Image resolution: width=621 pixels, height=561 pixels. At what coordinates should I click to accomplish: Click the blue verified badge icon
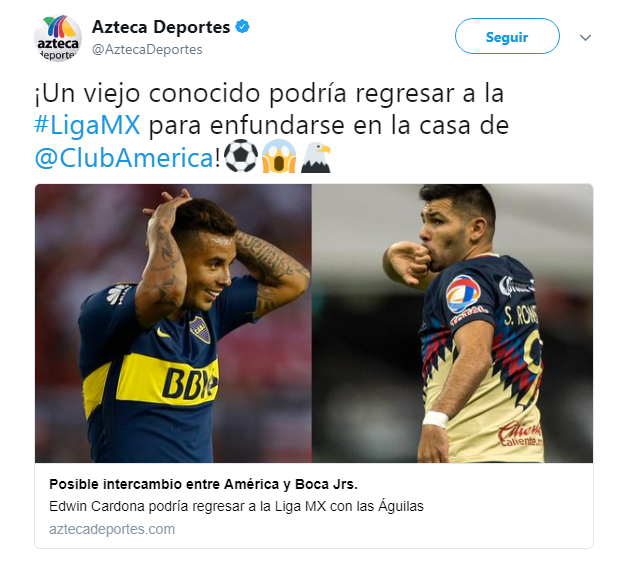[x=242, y=27]
